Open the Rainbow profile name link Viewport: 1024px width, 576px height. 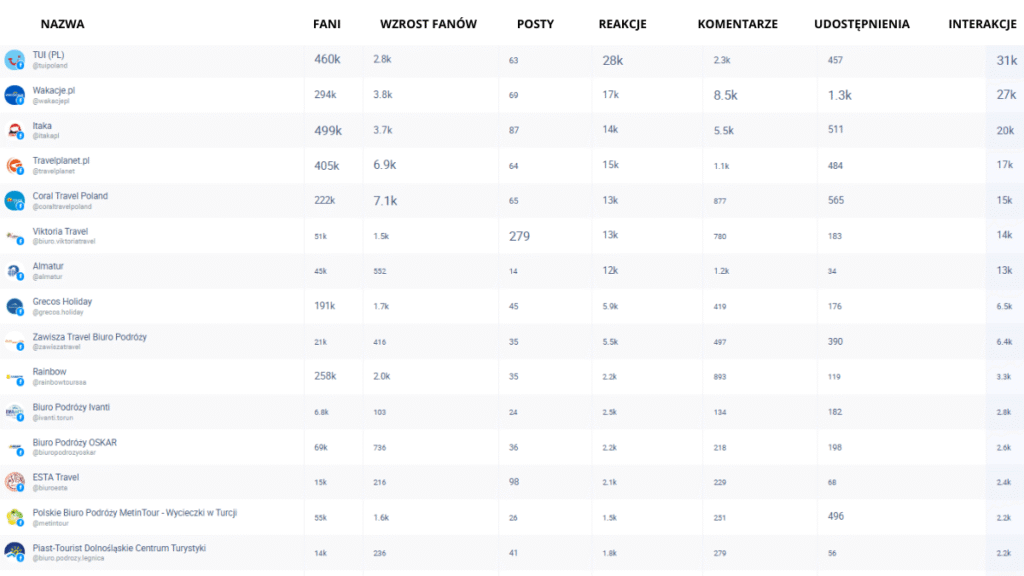click(50, 372)
